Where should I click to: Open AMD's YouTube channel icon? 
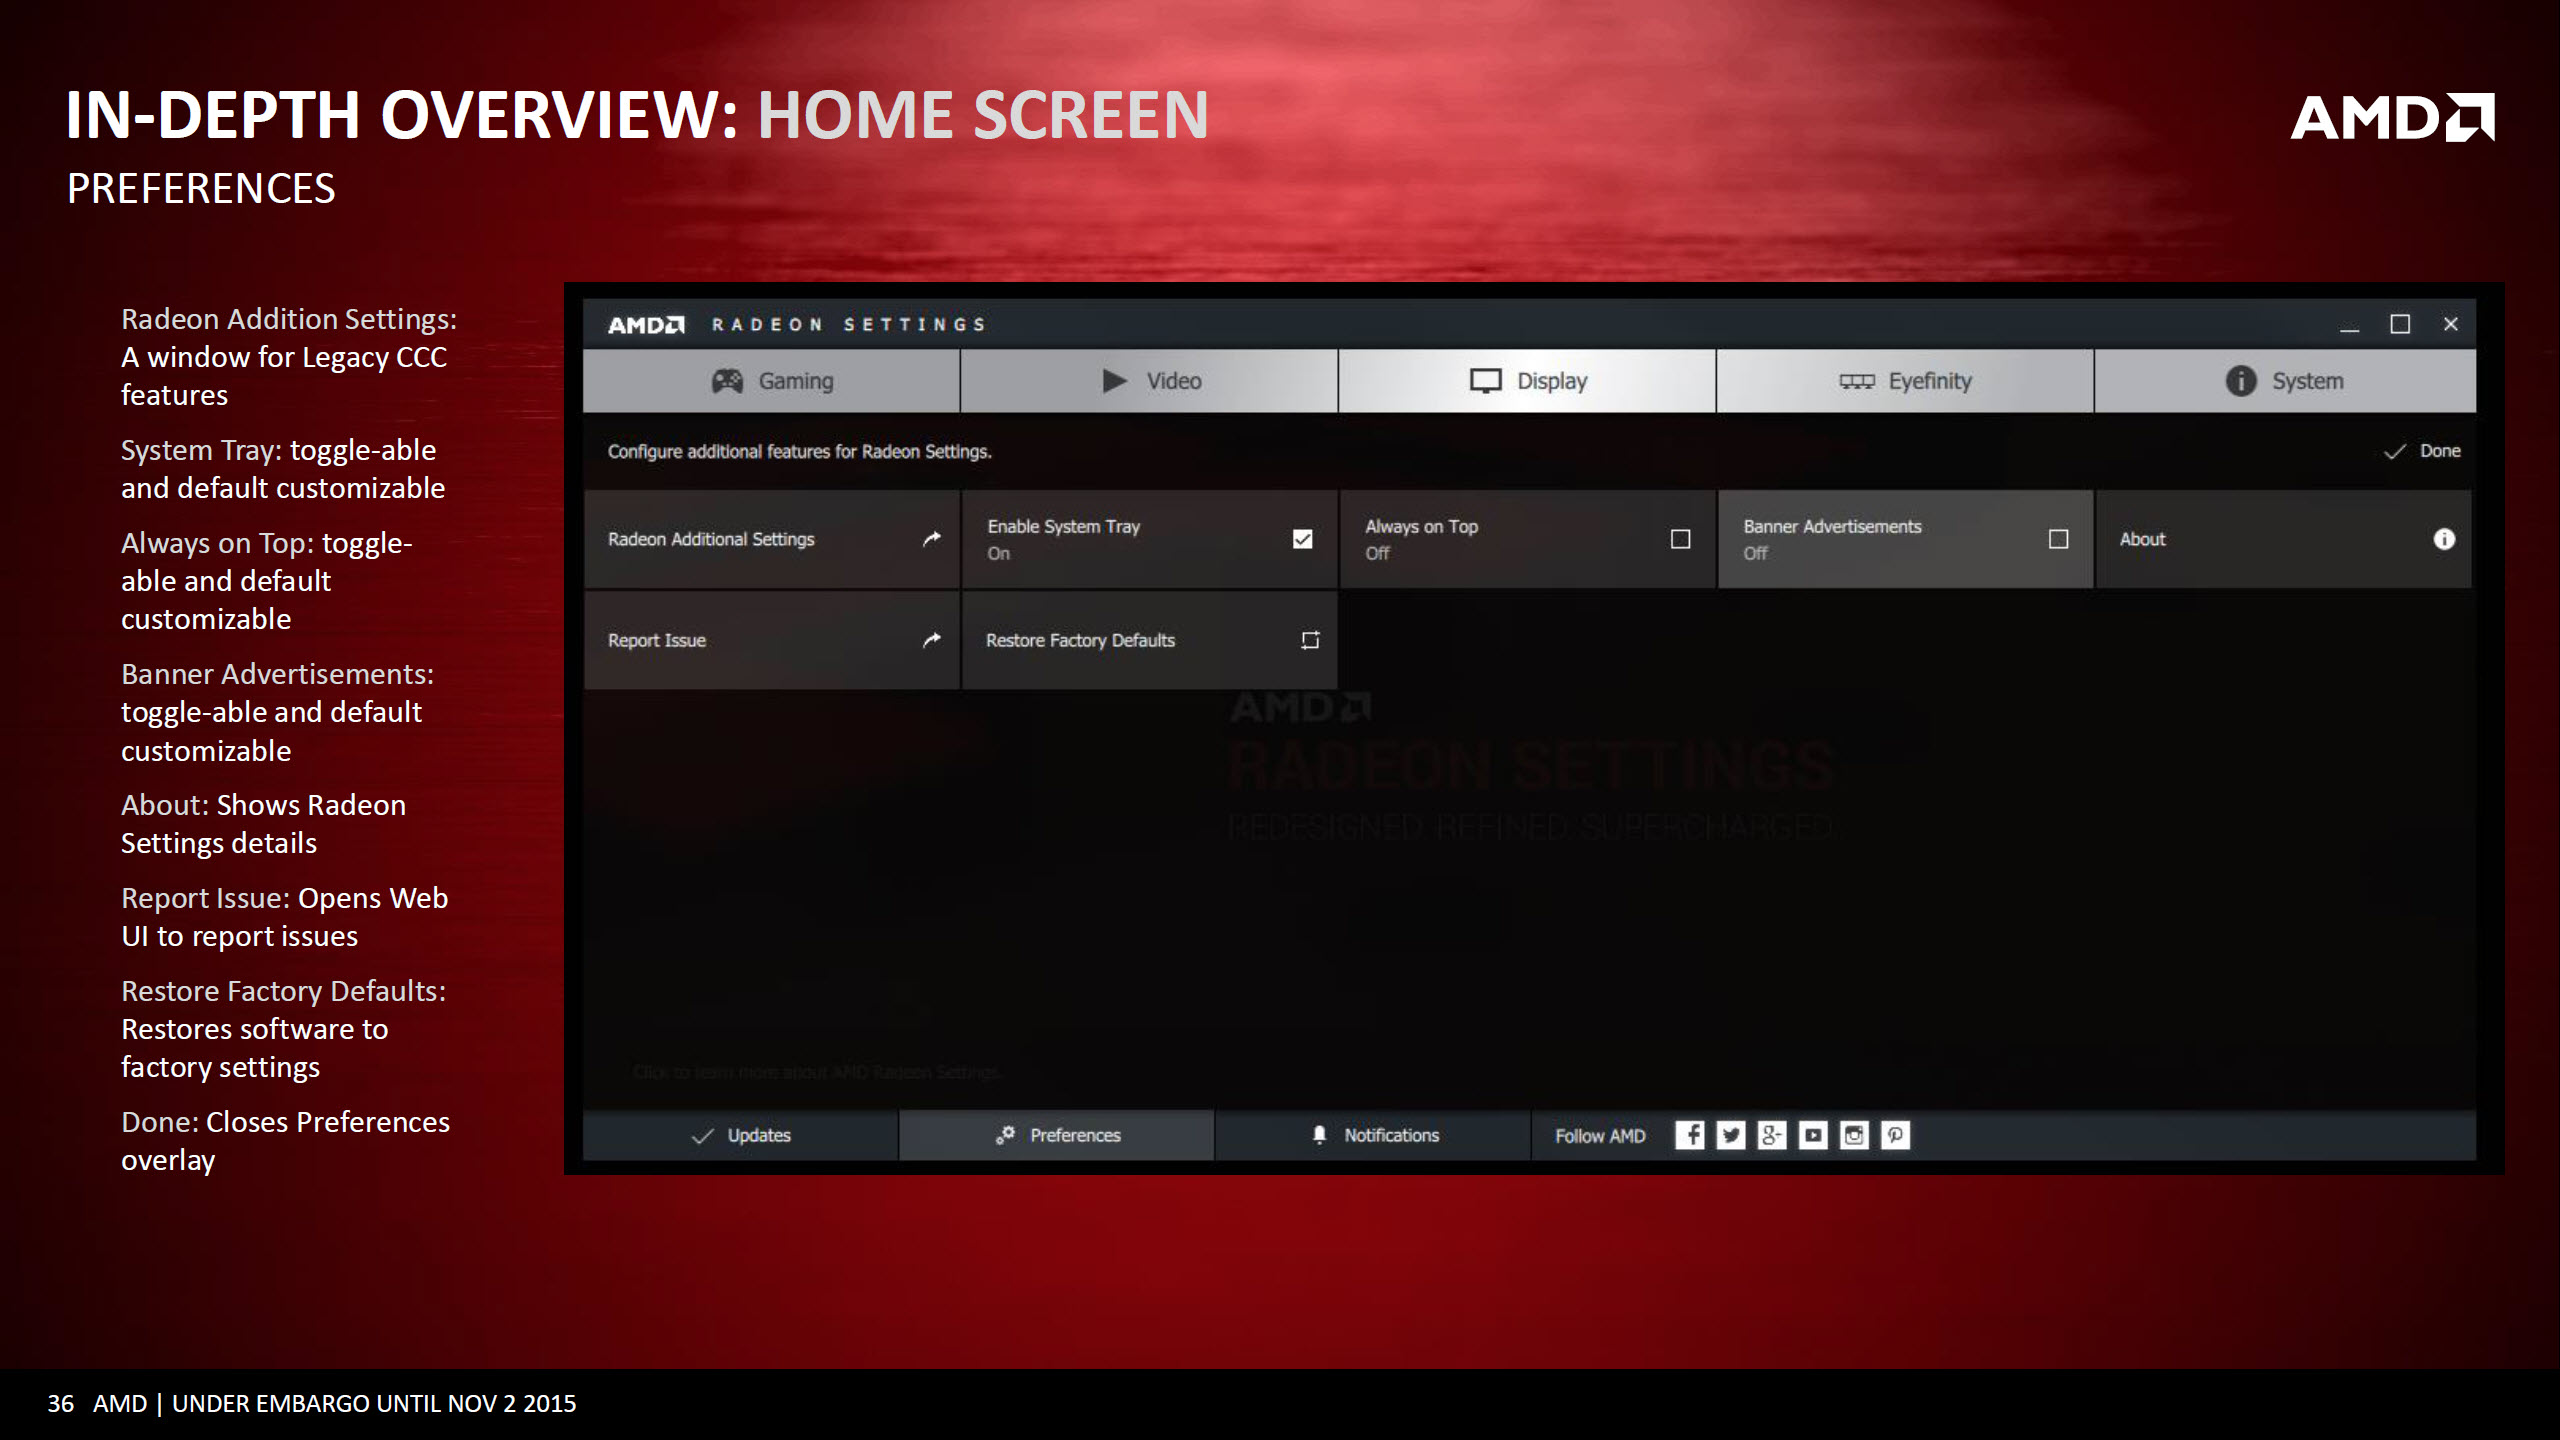1814,1135
